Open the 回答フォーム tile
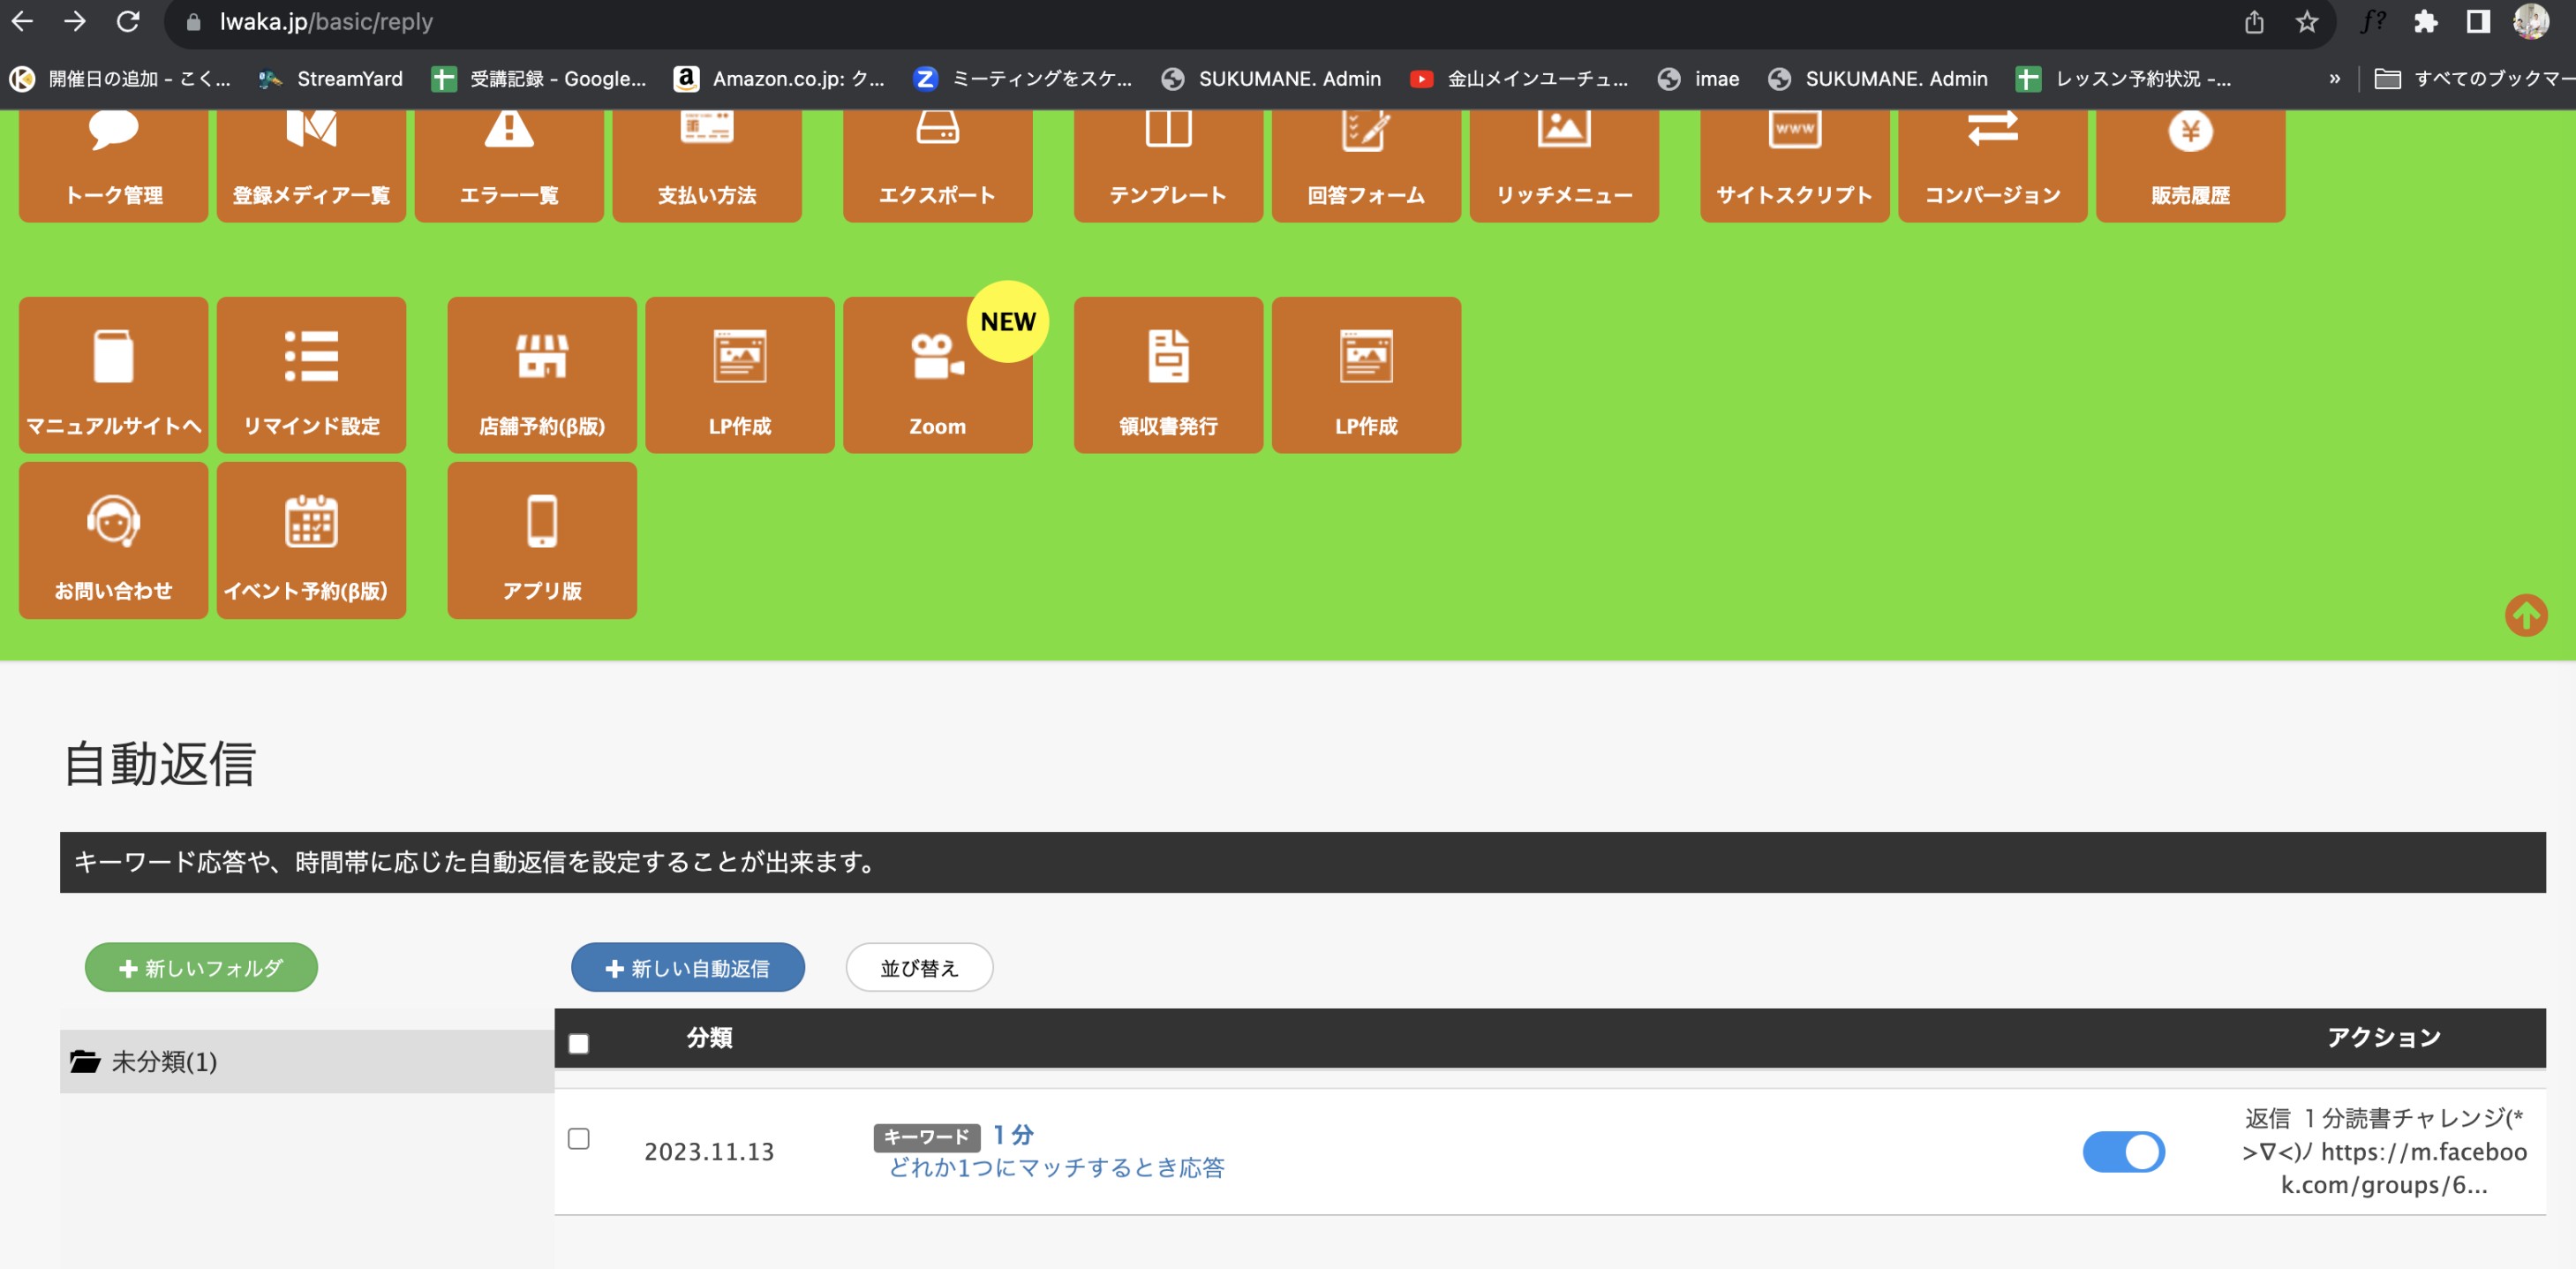2576x1269 pixels. pos(1366,165)
